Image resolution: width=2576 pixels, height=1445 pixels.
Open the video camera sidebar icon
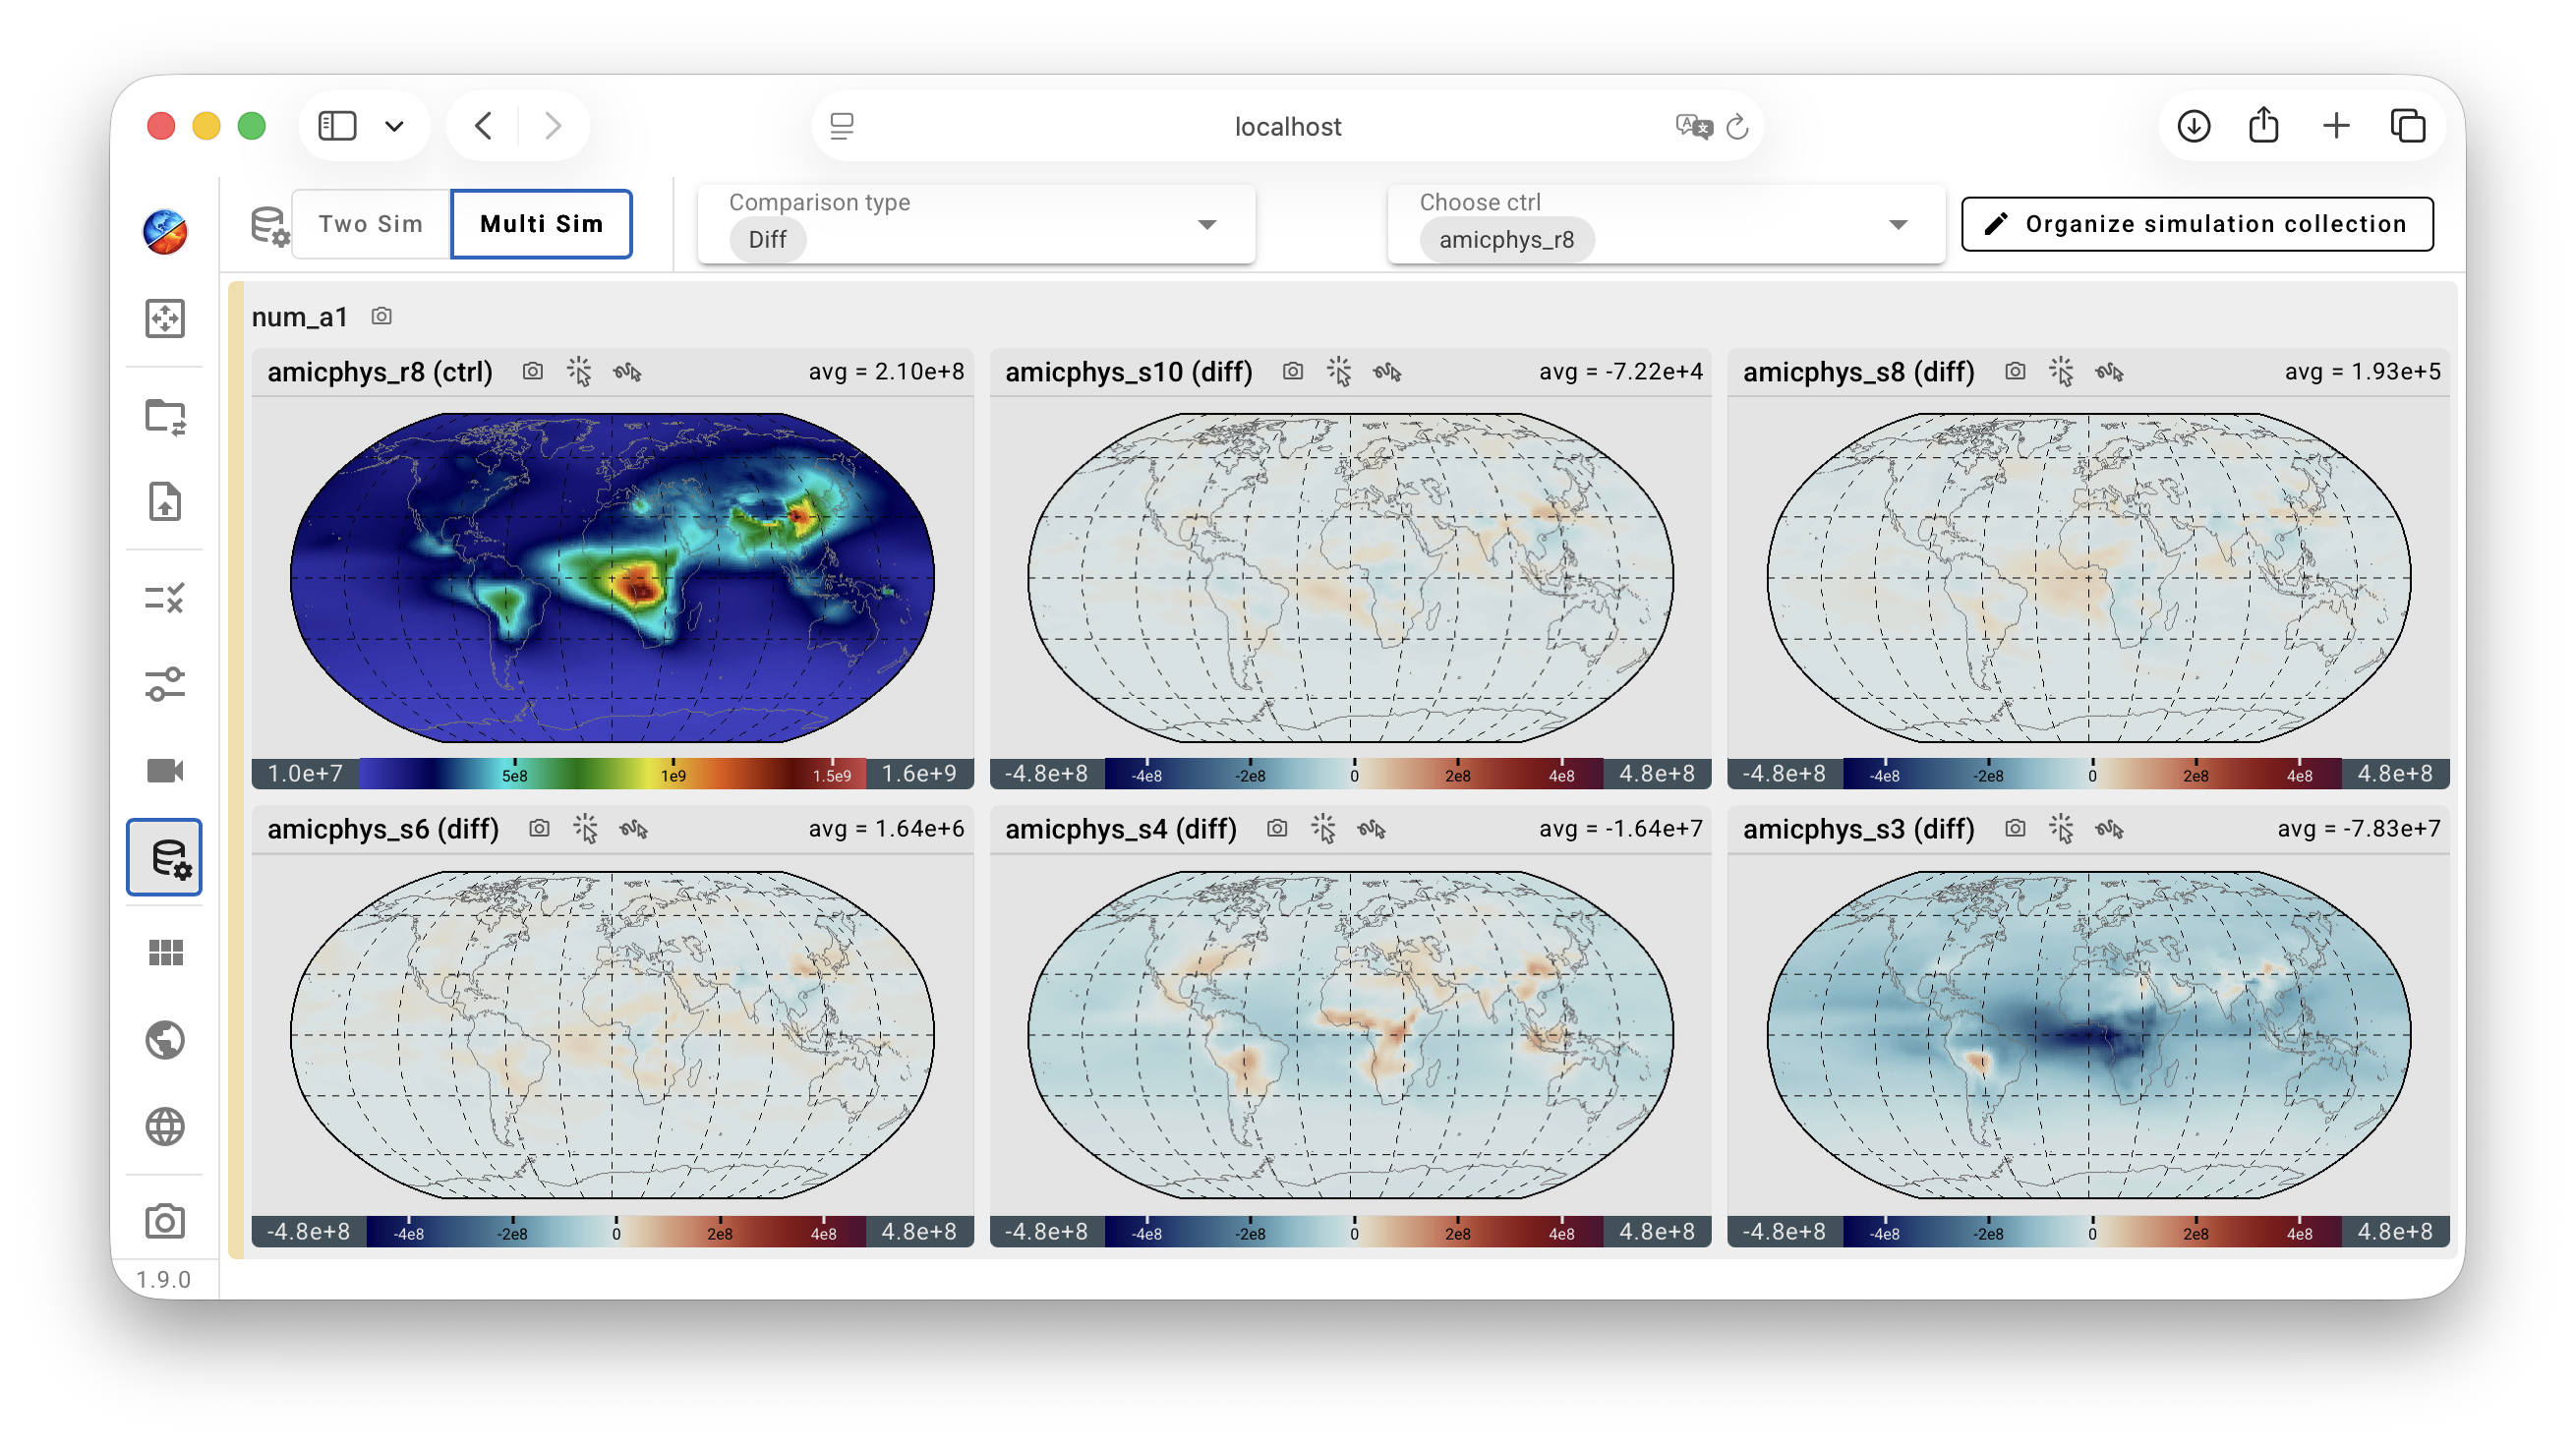[165, 771]
